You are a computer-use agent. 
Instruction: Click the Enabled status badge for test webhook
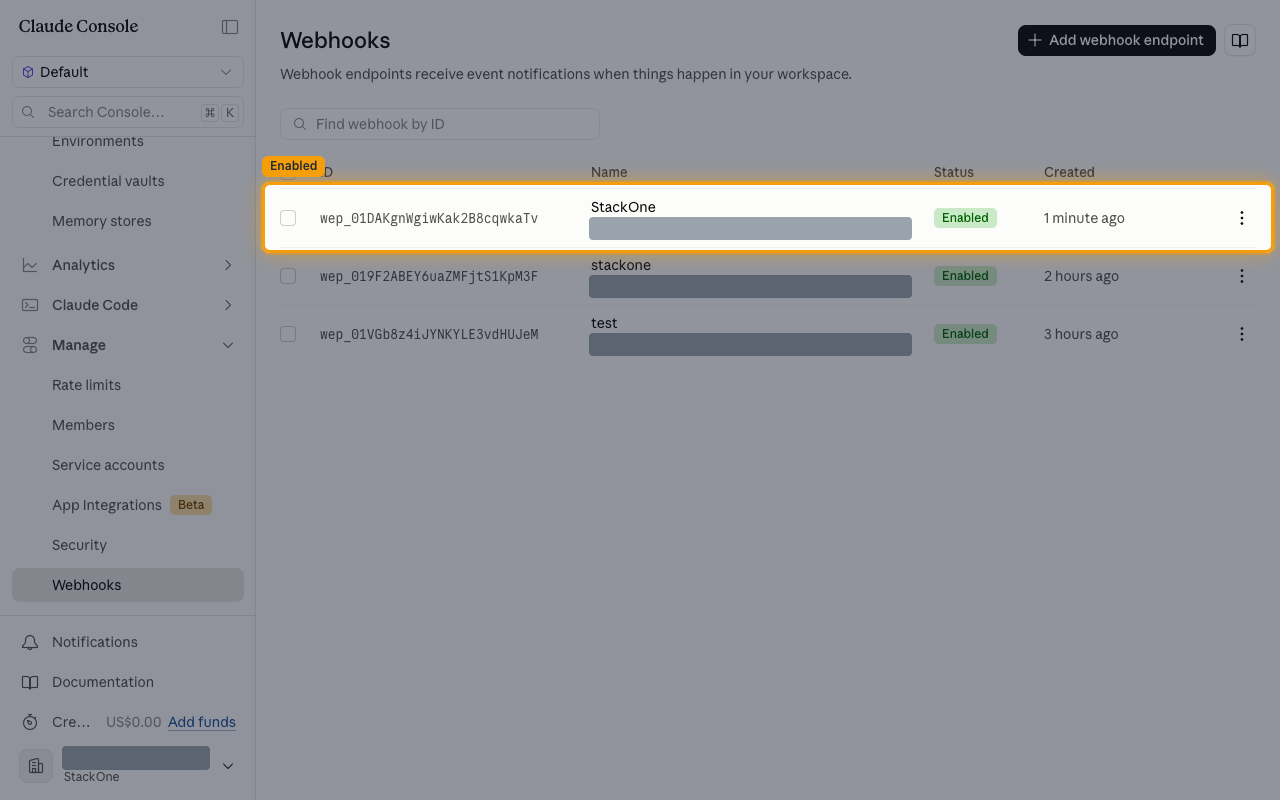[965, 334]
